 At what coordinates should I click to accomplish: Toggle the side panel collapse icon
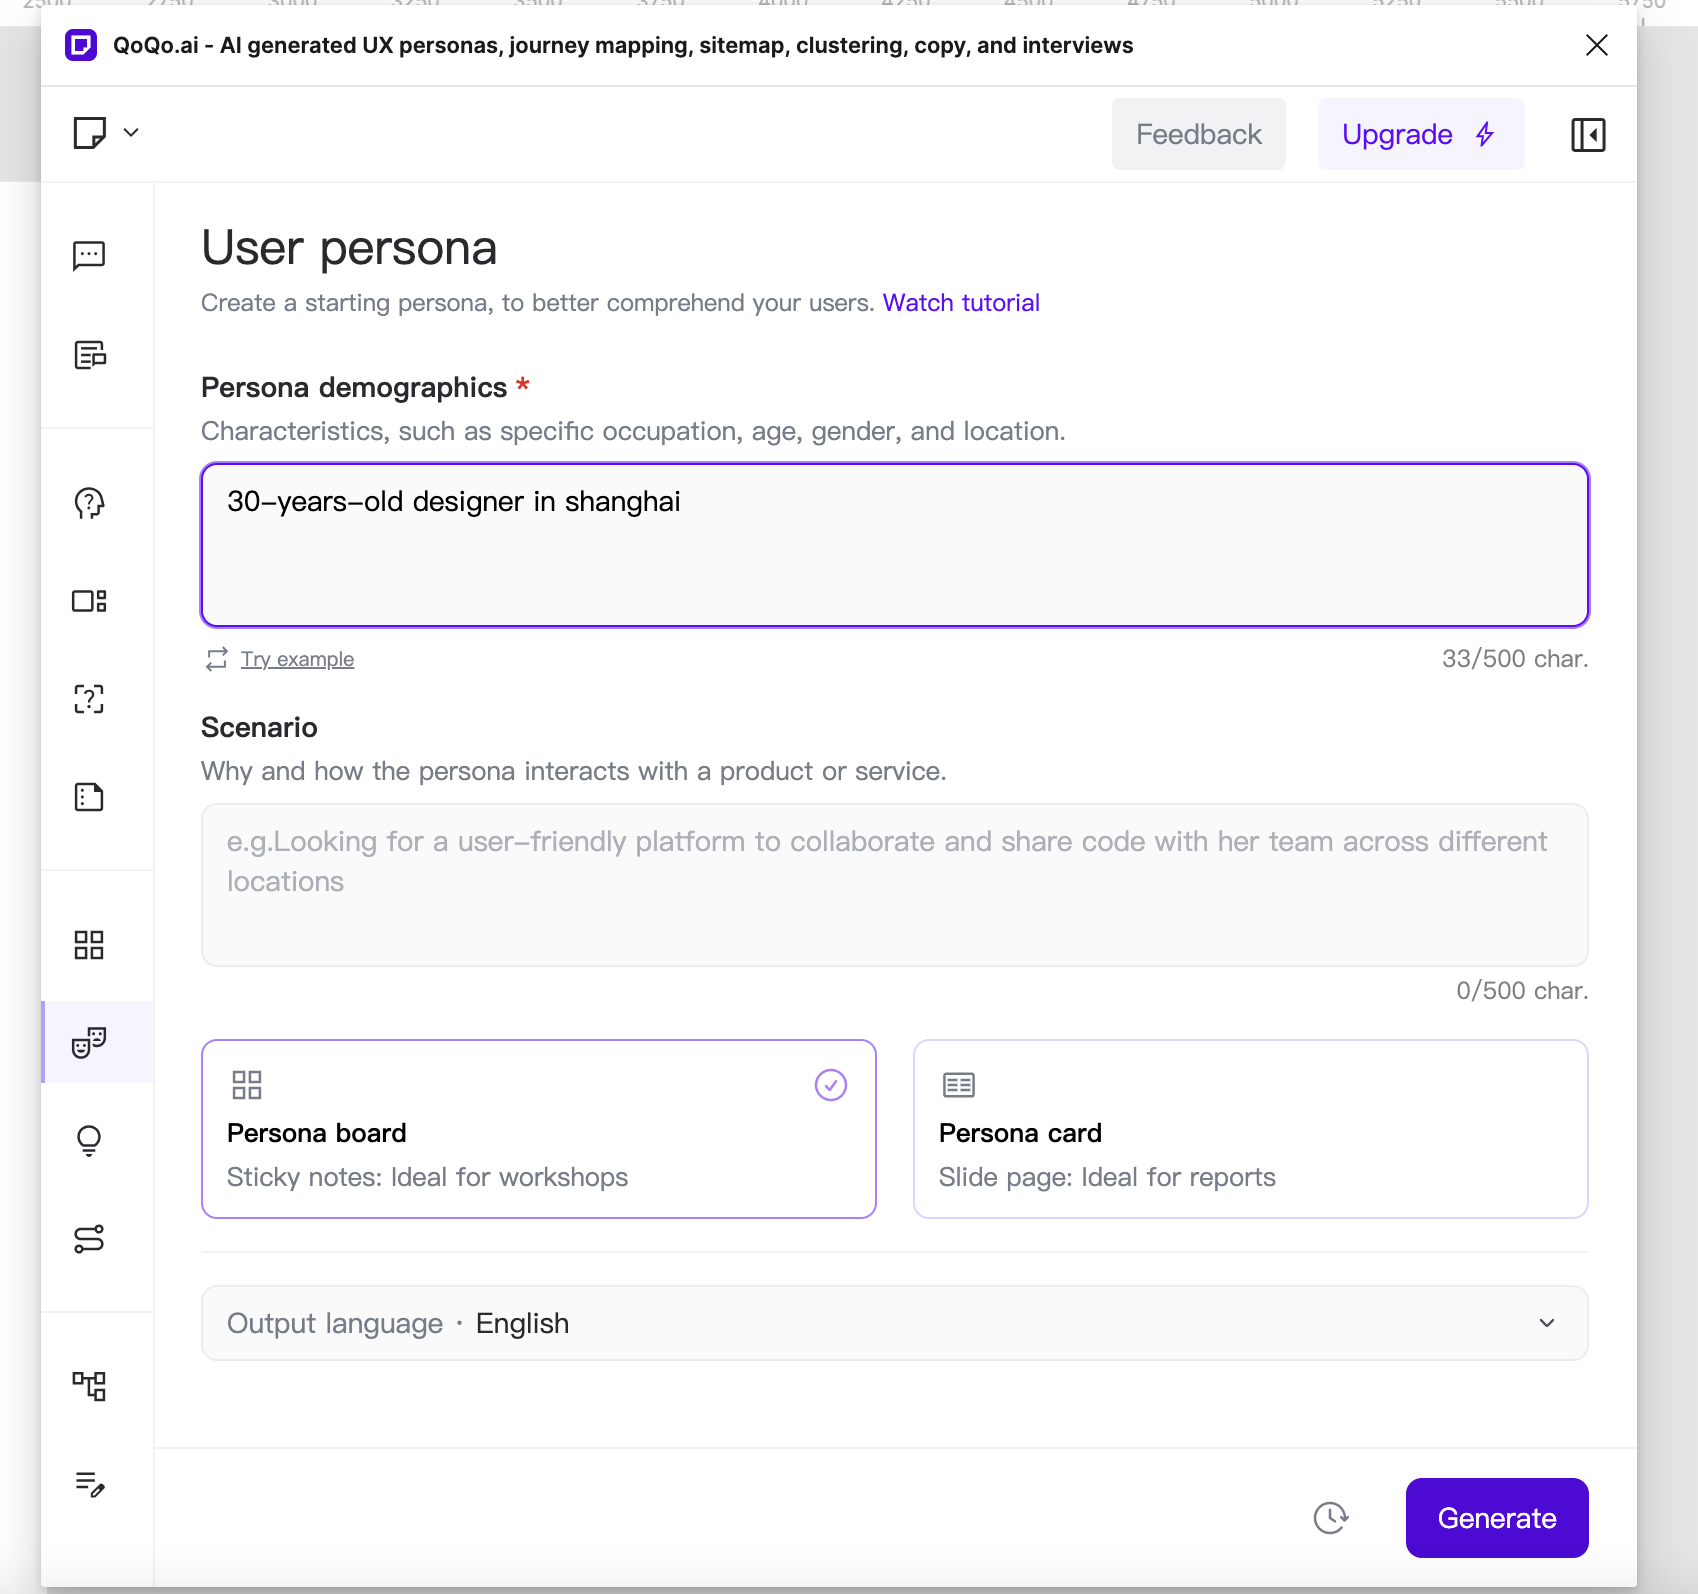click(1587, 135)
